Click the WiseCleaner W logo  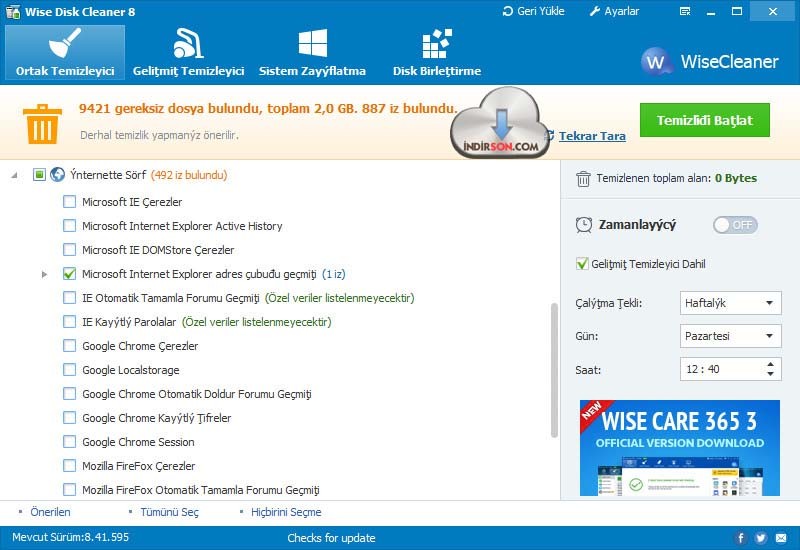click(x=656, y=62)
